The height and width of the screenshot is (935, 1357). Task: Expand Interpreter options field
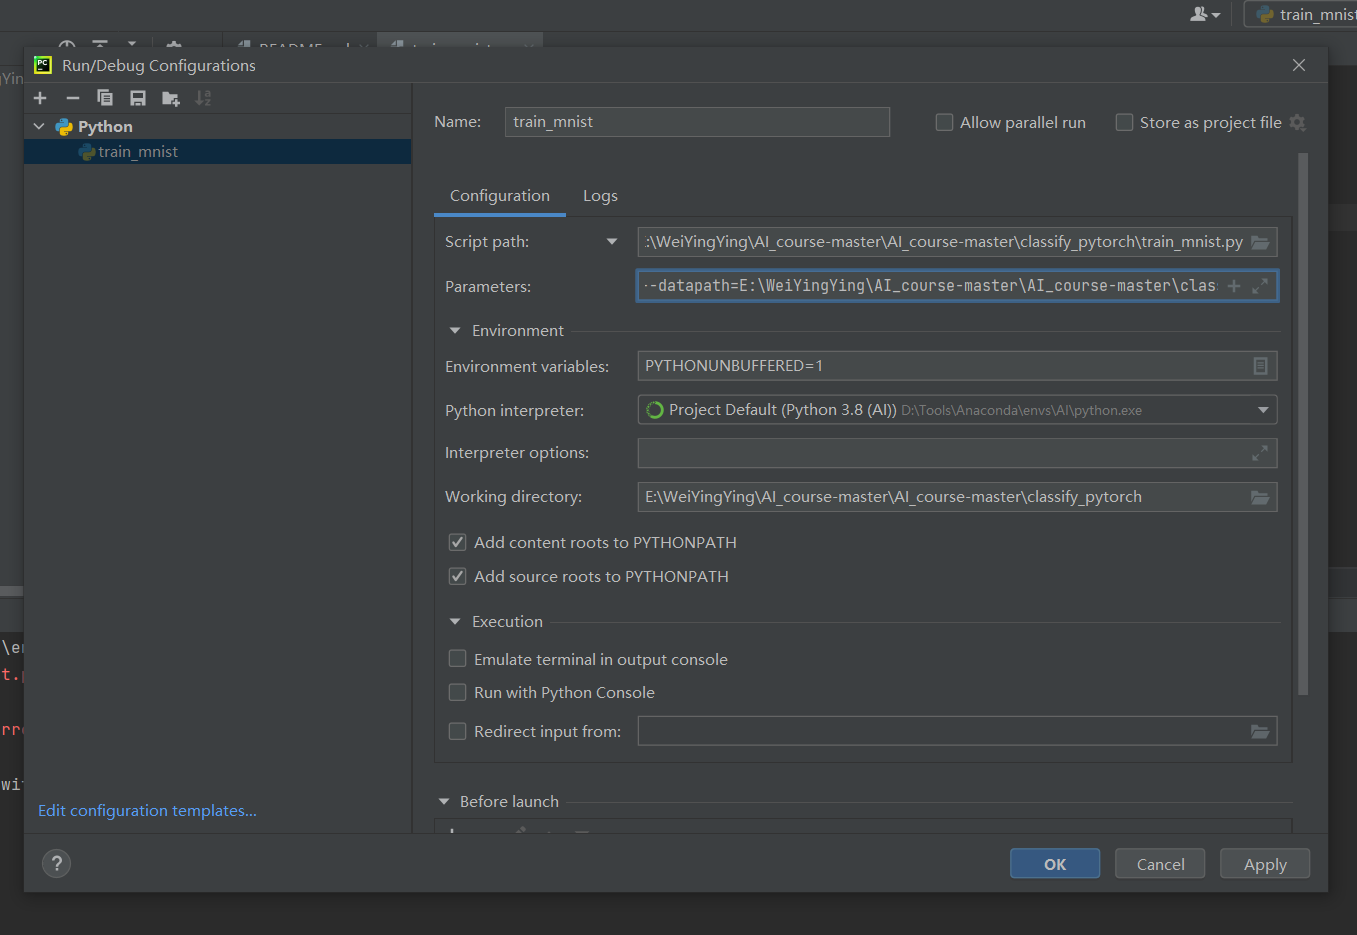(1260, 453)
